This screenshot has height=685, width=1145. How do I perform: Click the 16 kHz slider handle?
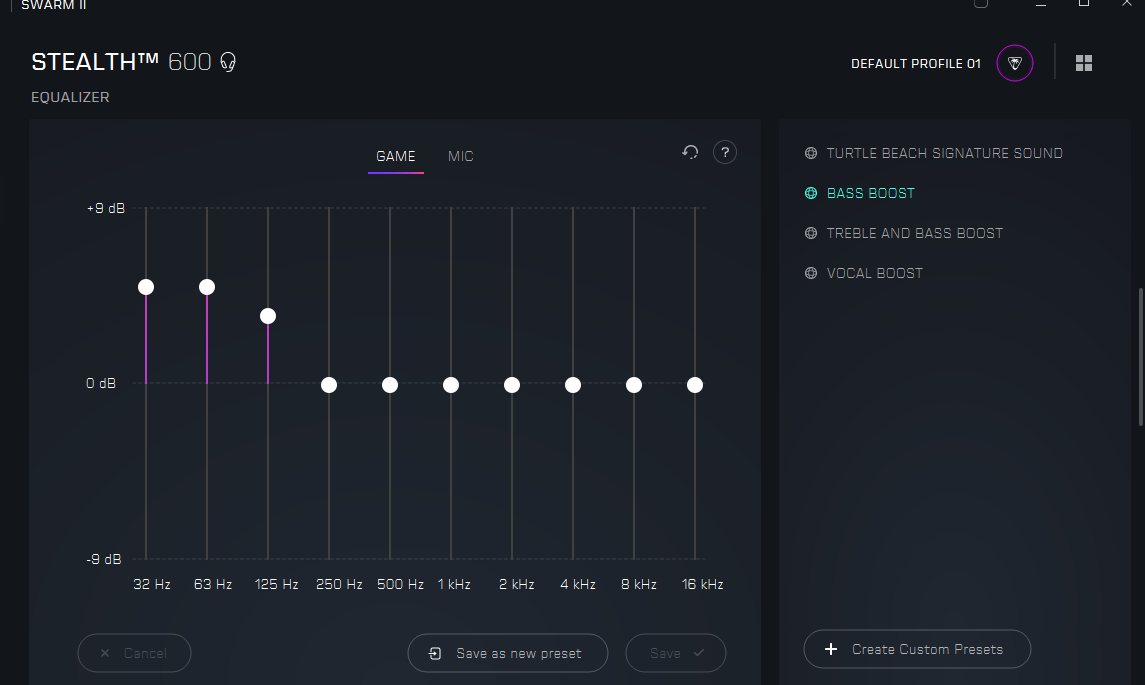coord(694,385)
